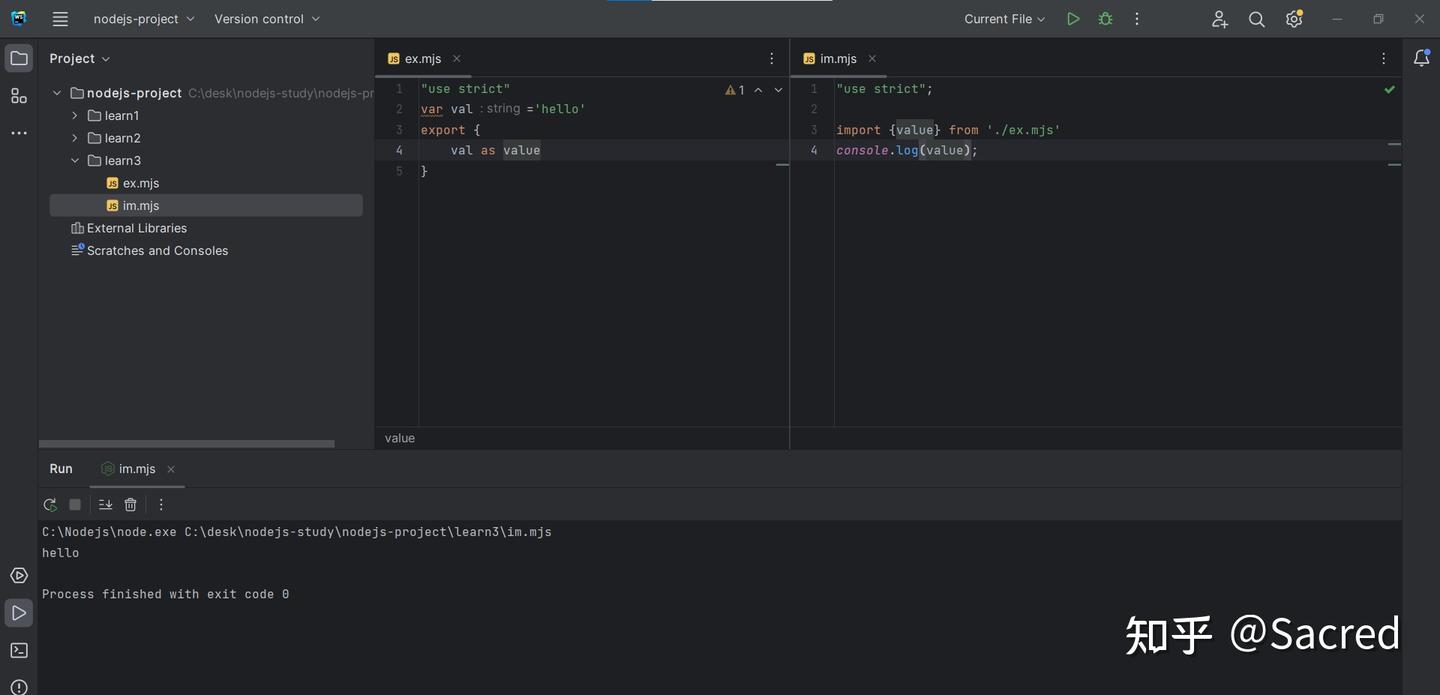Open the Notifications bell
The width and height of the screenshot is (1440, 695).
click(x=1421, y=58)
